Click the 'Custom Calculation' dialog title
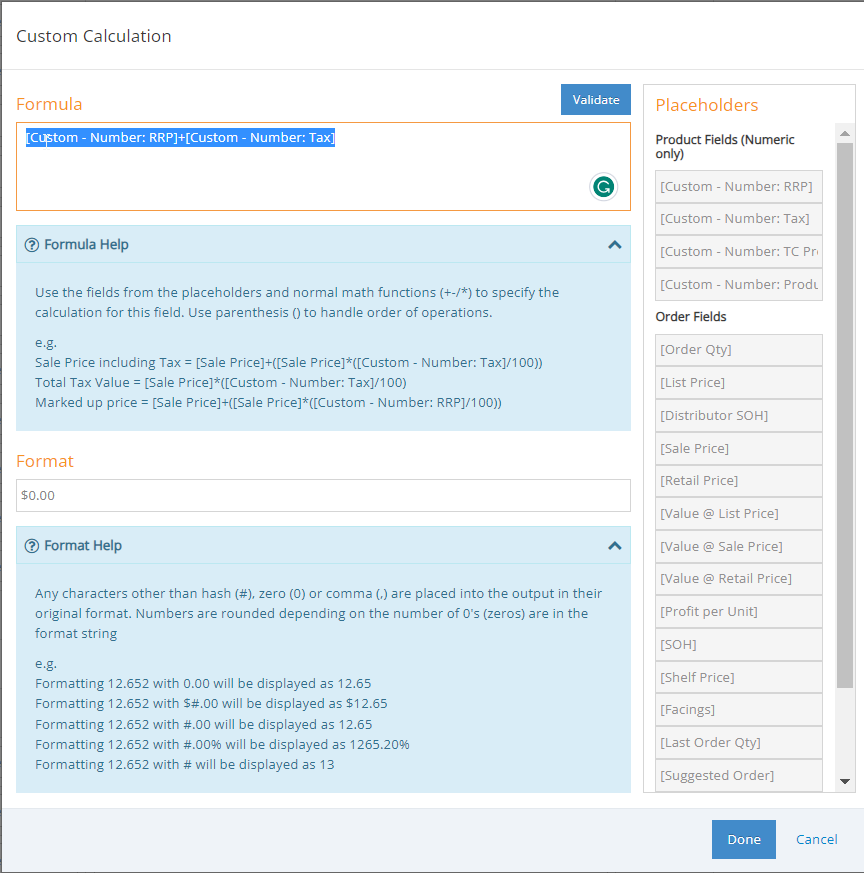This screenshot has width=864, height=873. pyautogui.click(x=94, y=36)
